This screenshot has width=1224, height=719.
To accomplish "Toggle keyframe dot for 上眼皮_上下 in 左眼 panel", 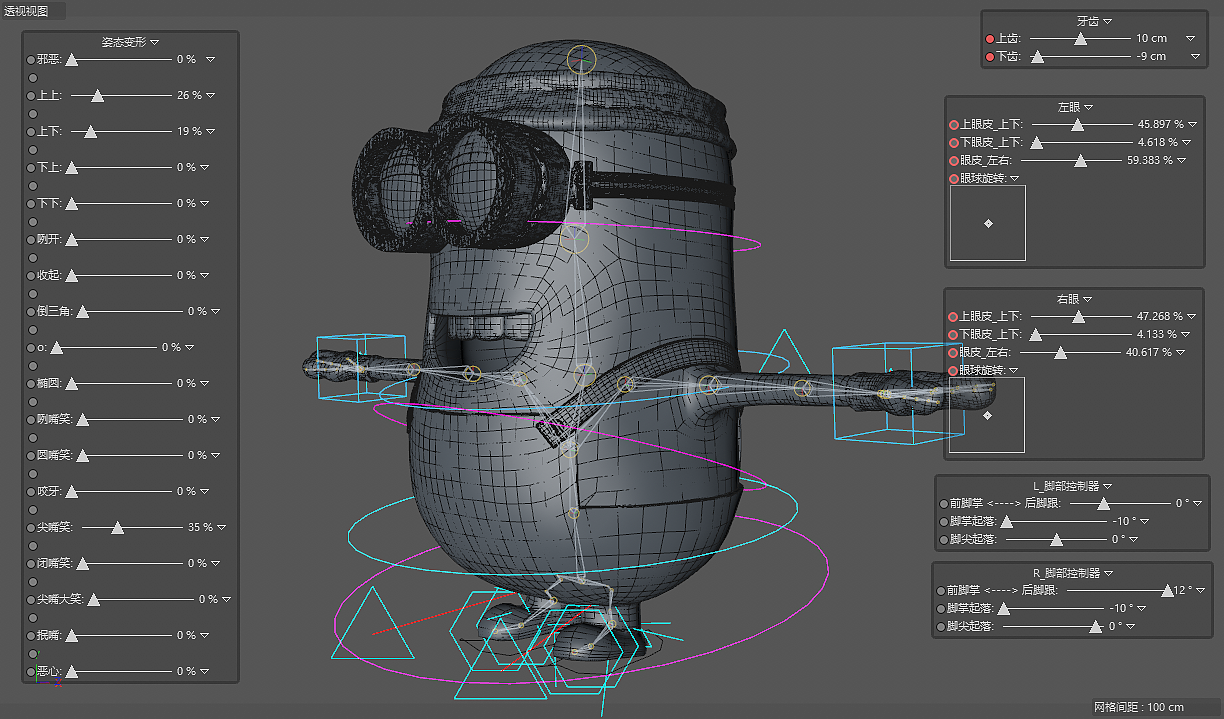I will [x=954, y=125].
